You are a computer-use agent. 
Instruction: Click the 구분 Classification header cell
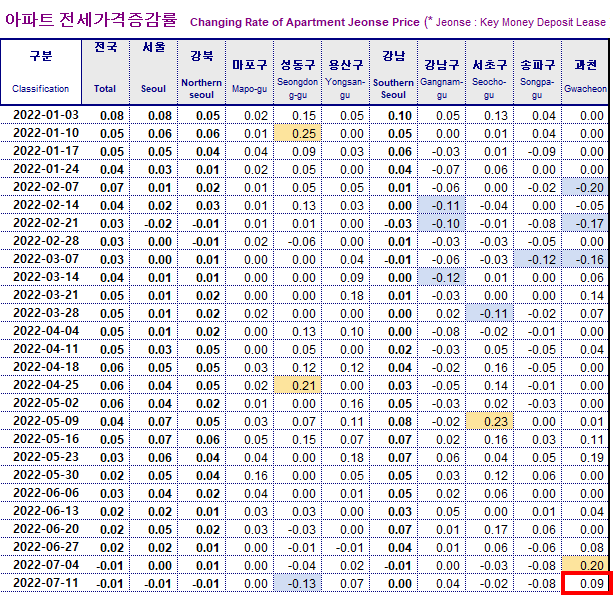point(41,72)
